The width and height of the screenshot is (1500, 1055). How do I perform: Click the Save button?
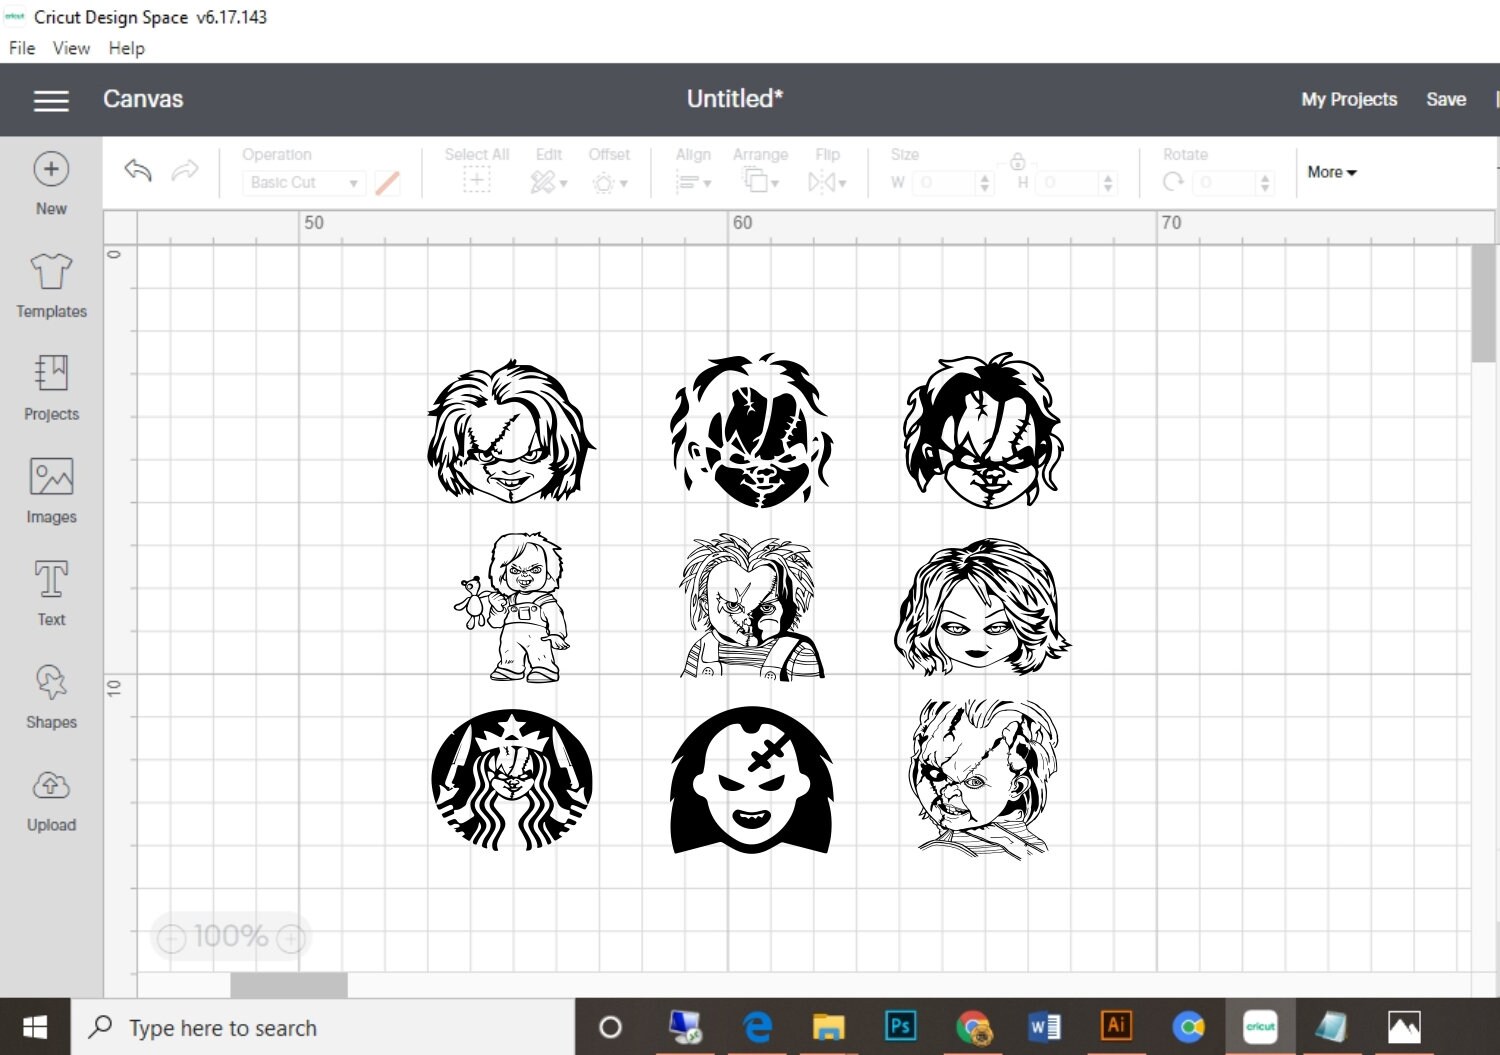(x=1446, y=99)
